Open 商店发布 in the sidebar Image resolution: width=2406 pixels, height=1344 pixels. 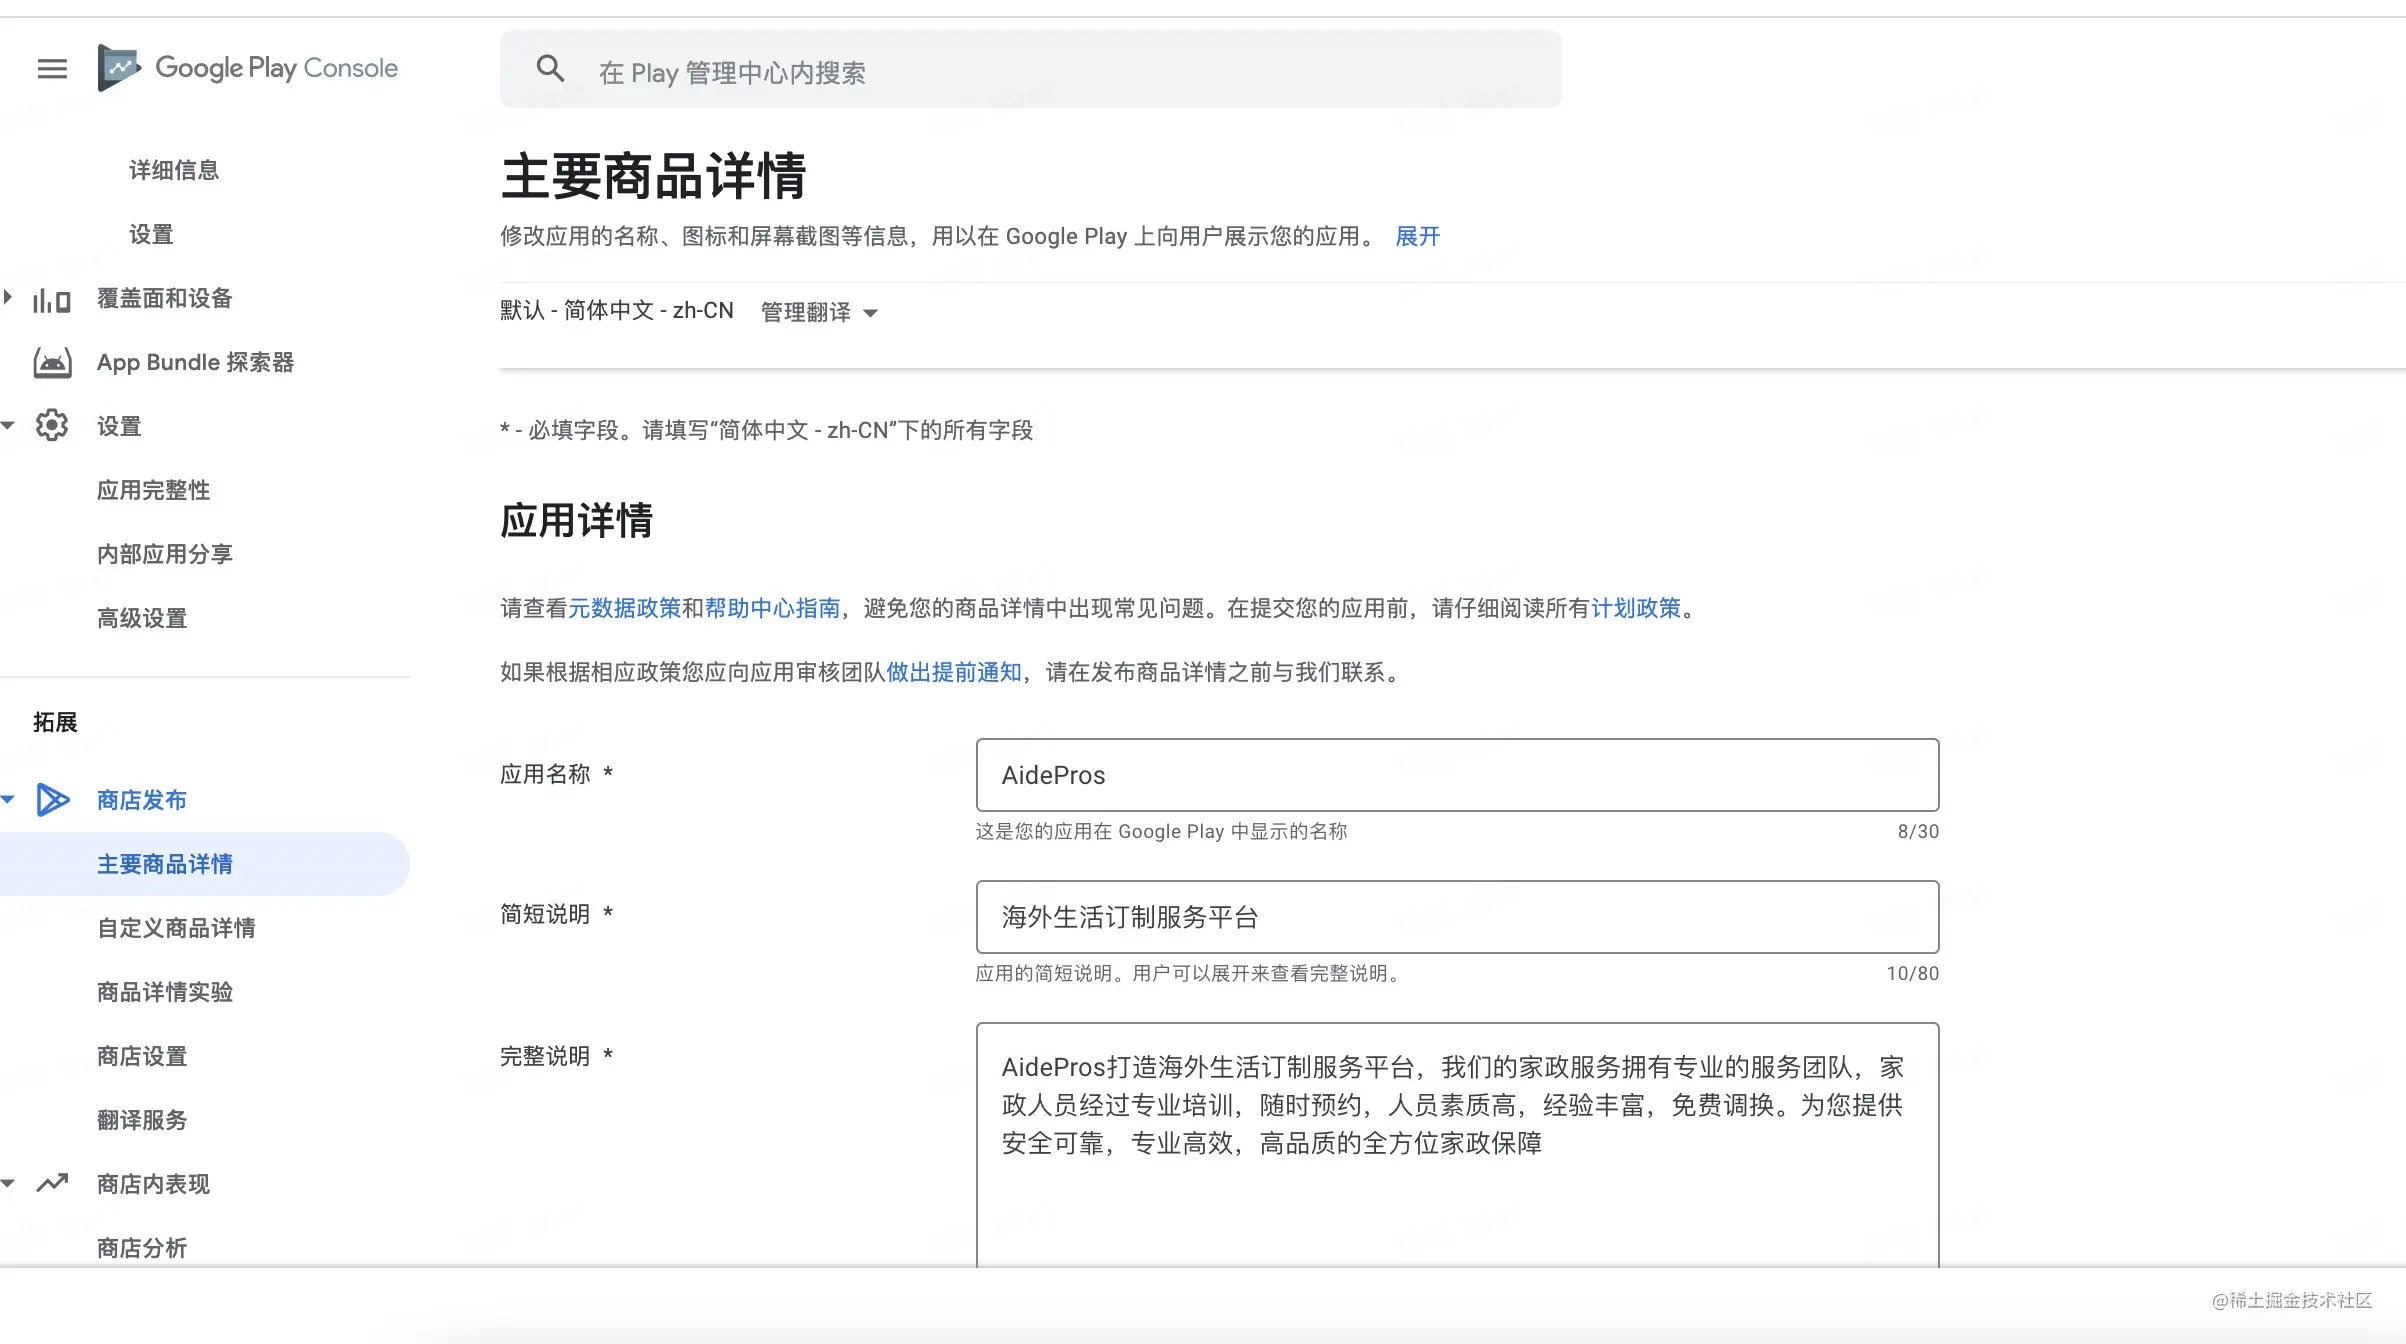pyautogui.click(x=142, y=801)
